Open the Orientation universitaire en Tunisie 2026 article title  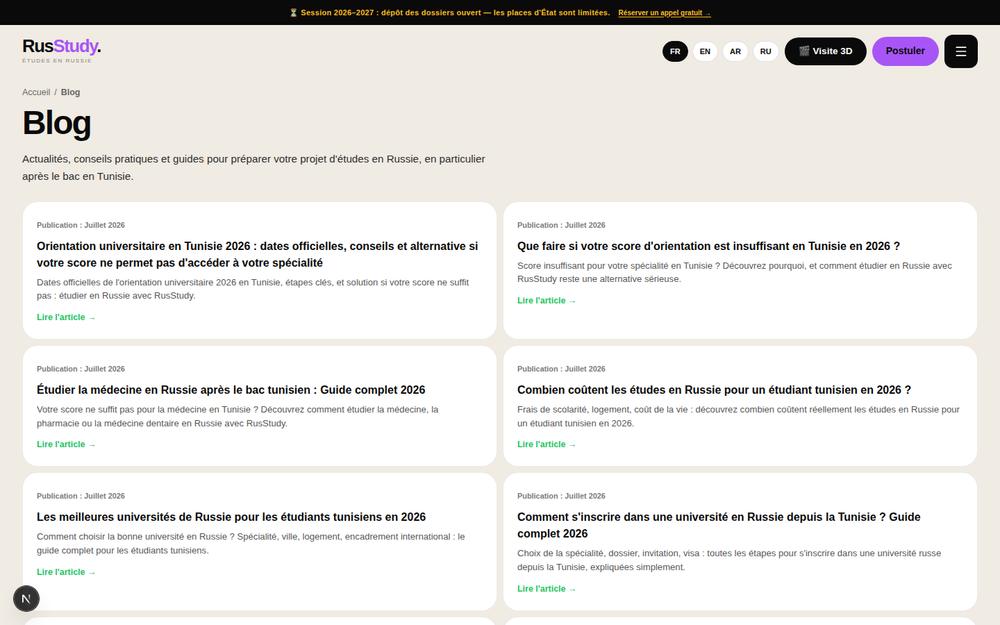[x=257, y=254]
